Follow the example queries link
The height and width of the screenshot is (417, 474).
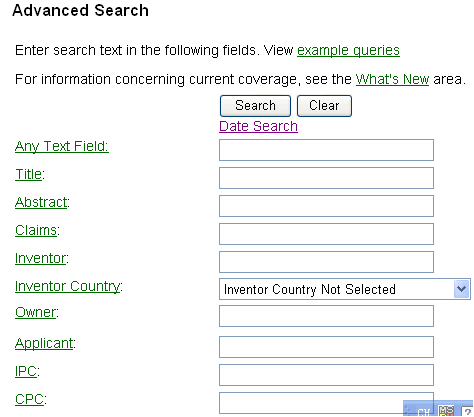click(x=348, y=50)
